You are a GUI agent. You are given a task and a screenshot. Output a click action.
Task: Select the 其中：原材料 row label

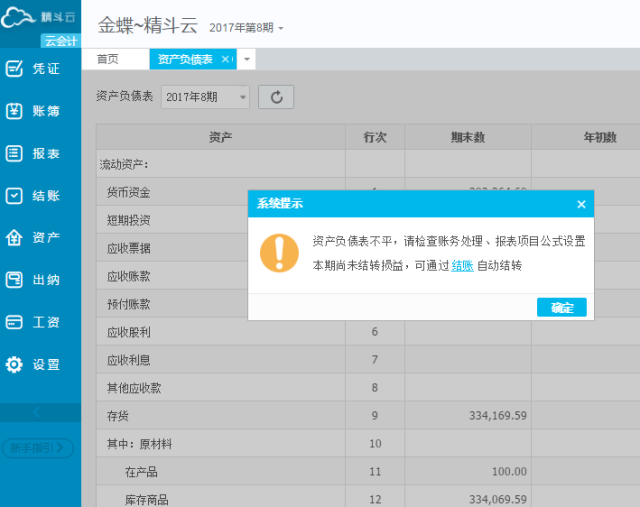(x=139, y=444)
